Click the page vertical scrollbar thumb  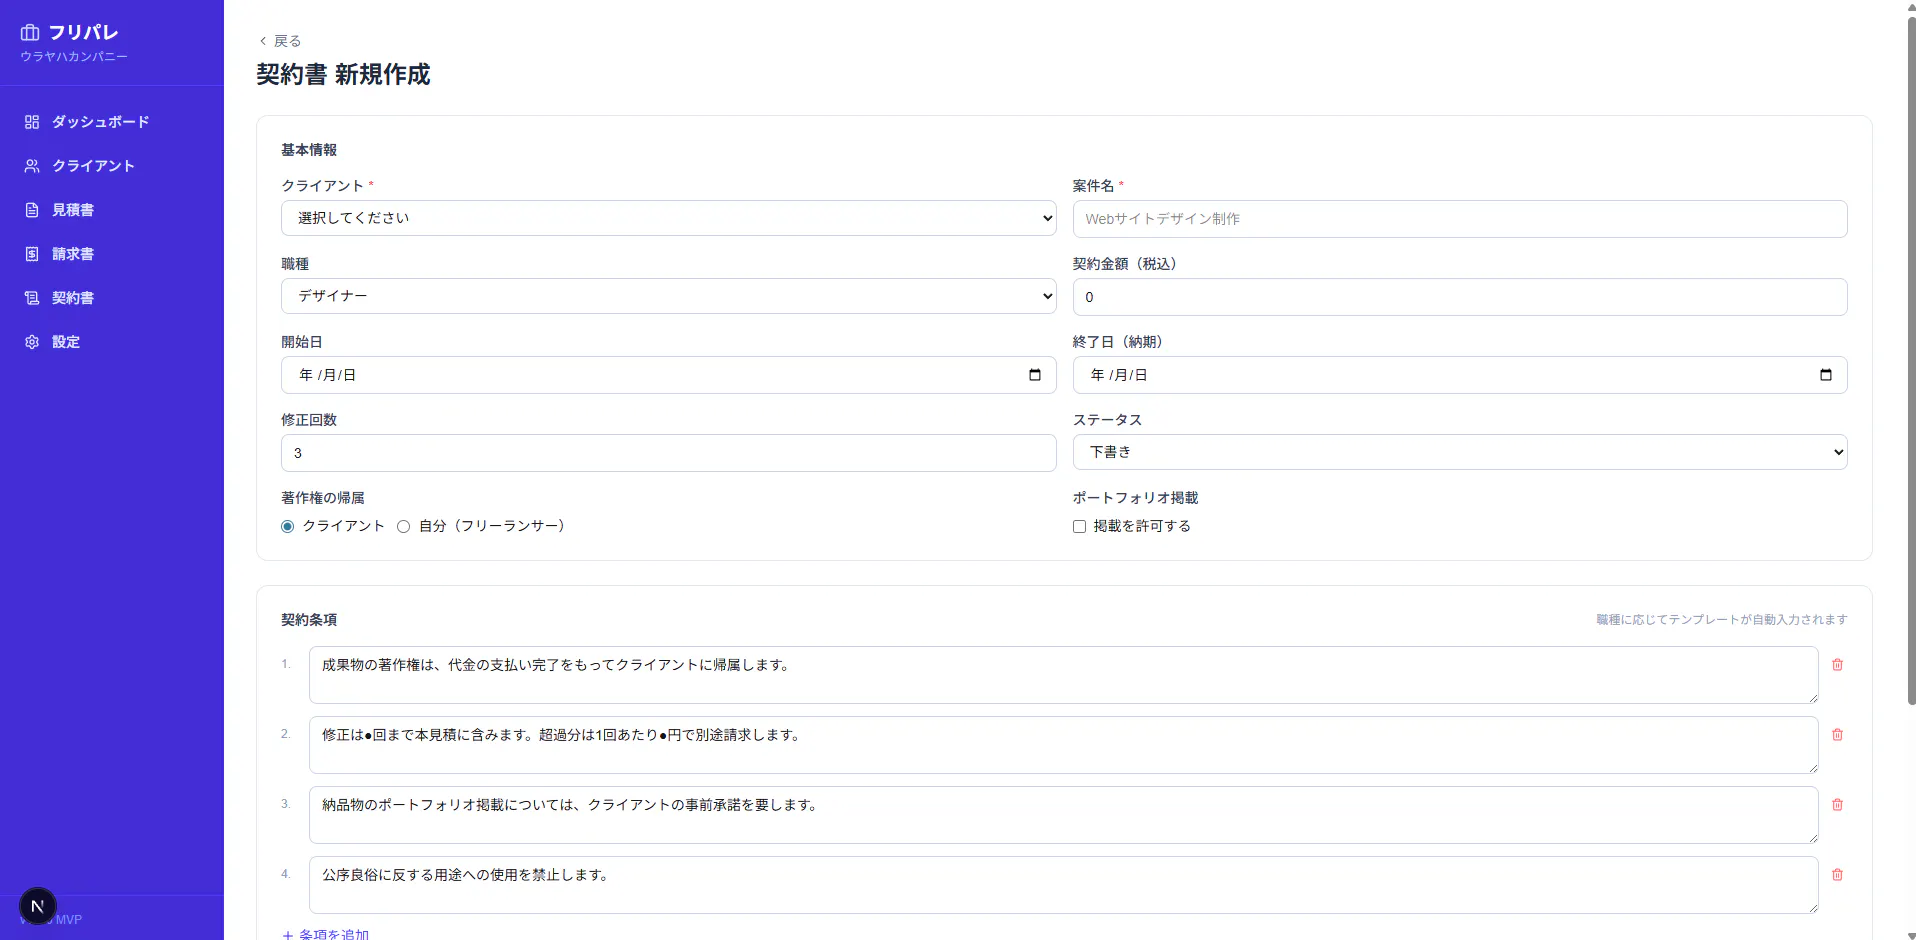click(x=1911, y=360)
